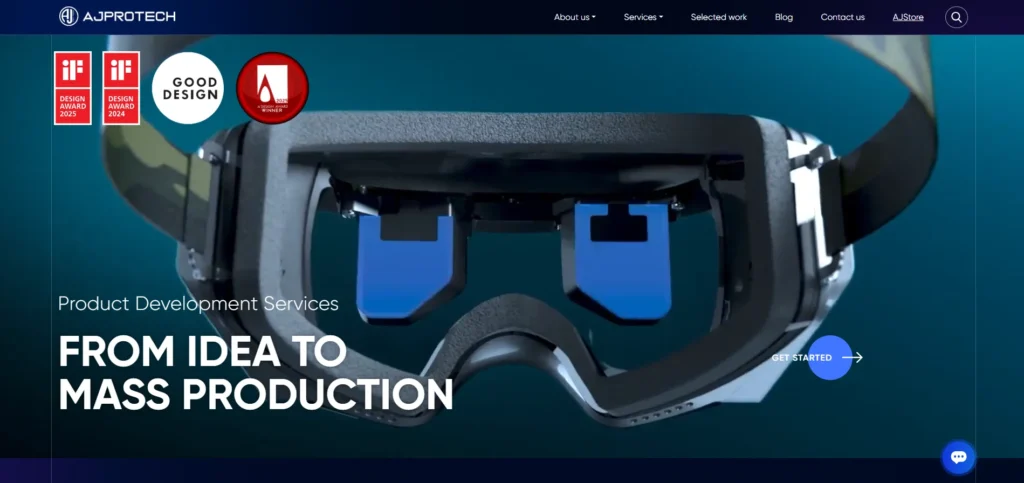The image size is (1024, 483).
Task: Open the blue chat bubble widget
Action: coord(958,457)
